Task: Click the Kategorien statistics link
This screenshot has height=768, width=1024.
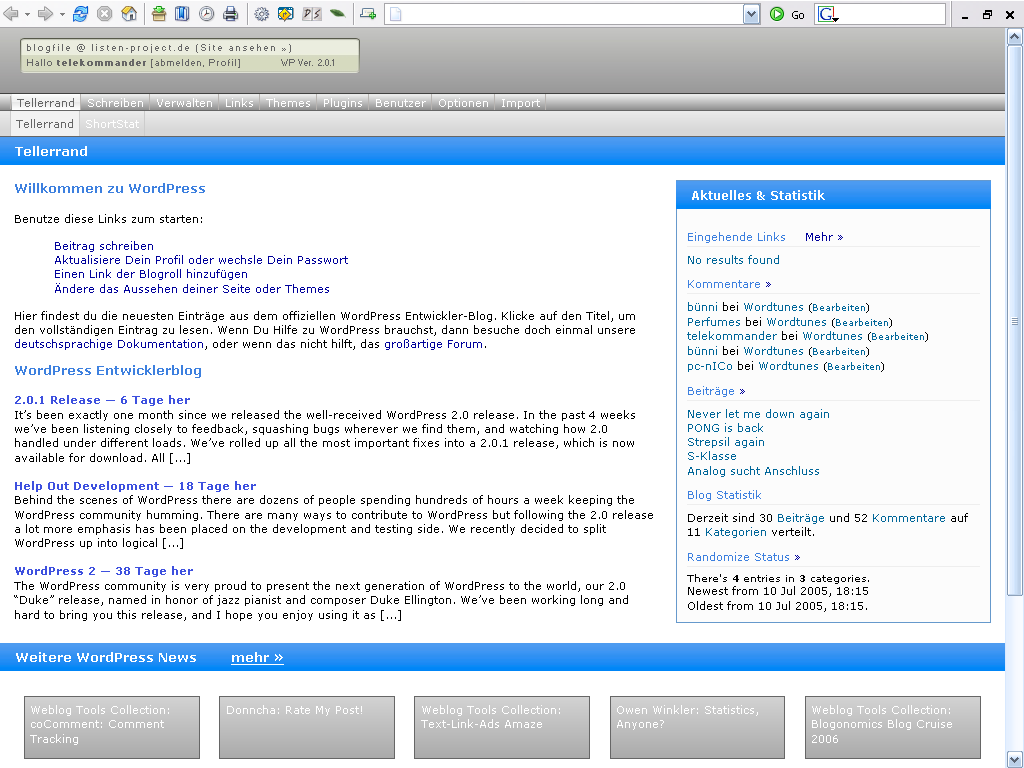Action: tap(736, 532)
